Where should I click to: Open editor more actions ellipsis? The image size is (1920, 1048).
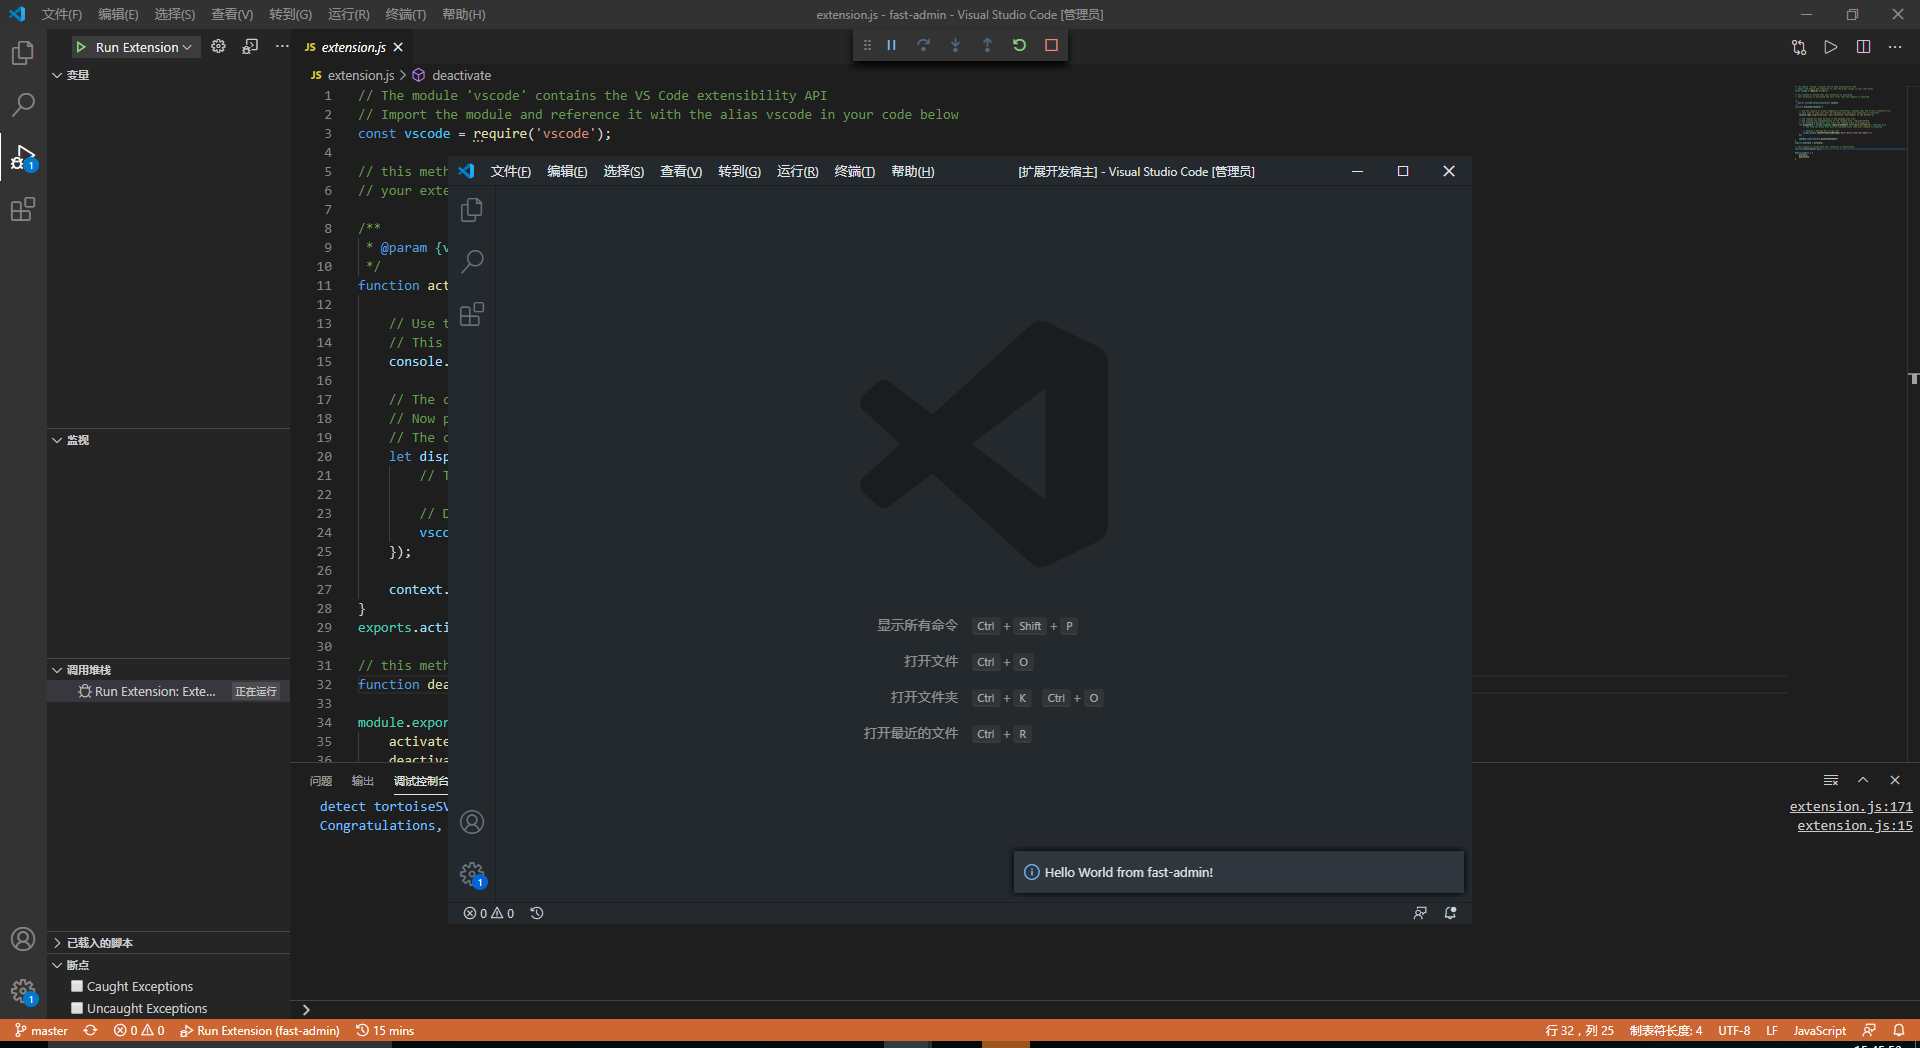pyautogui.click(x=1895, y=47)
